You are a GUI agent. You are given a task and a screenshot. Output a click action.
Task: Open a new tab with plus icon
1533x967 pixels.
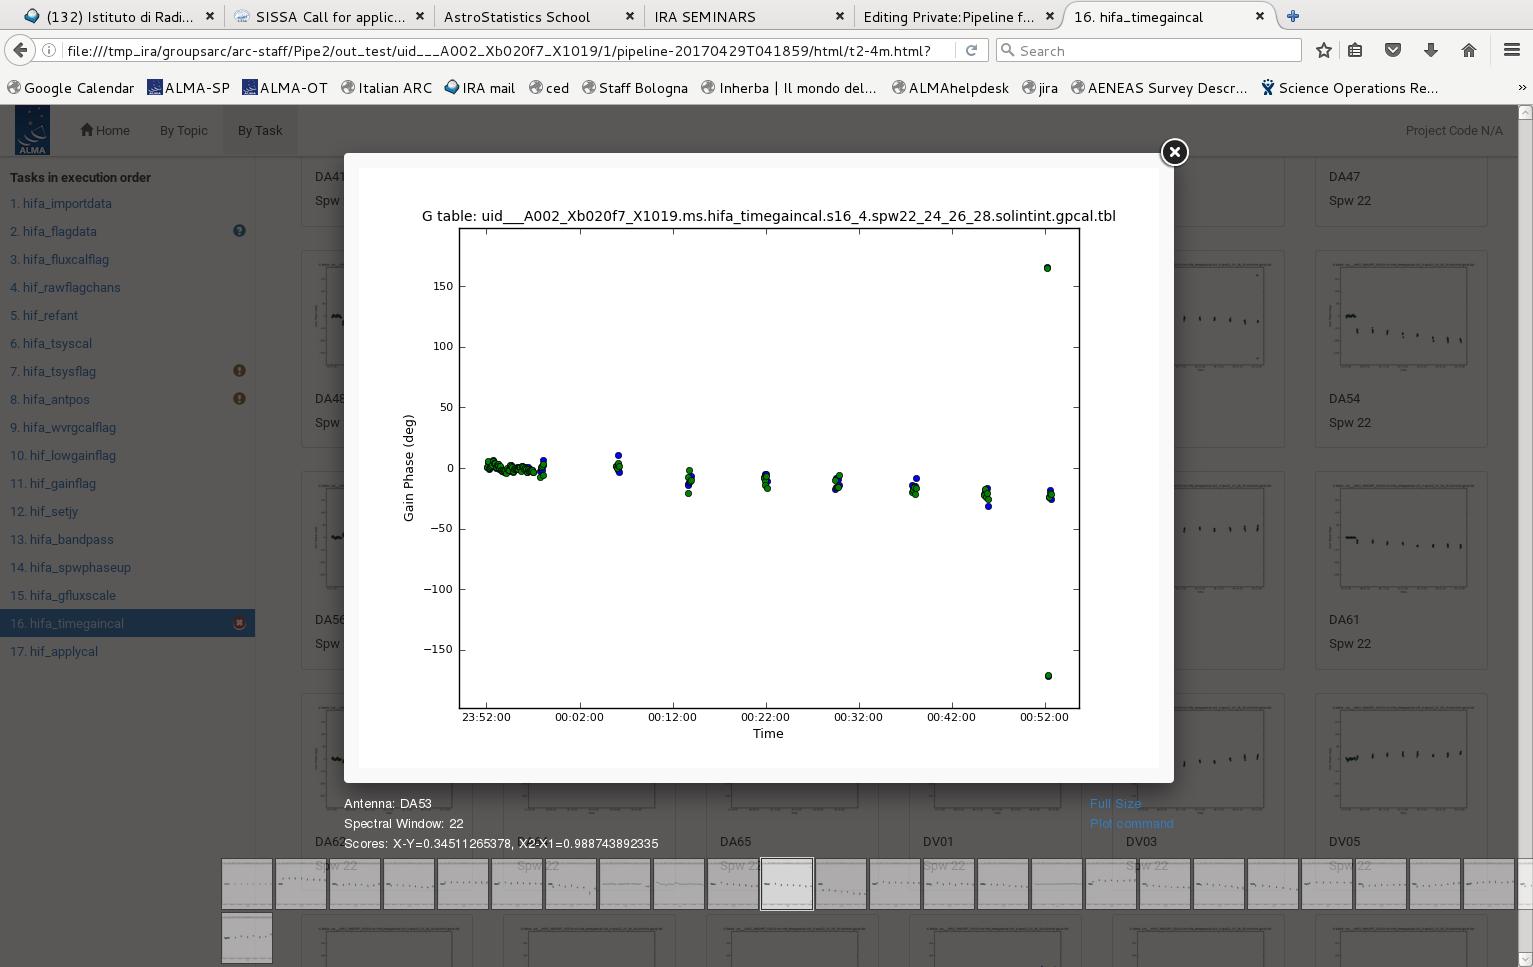coord(1293,16)
